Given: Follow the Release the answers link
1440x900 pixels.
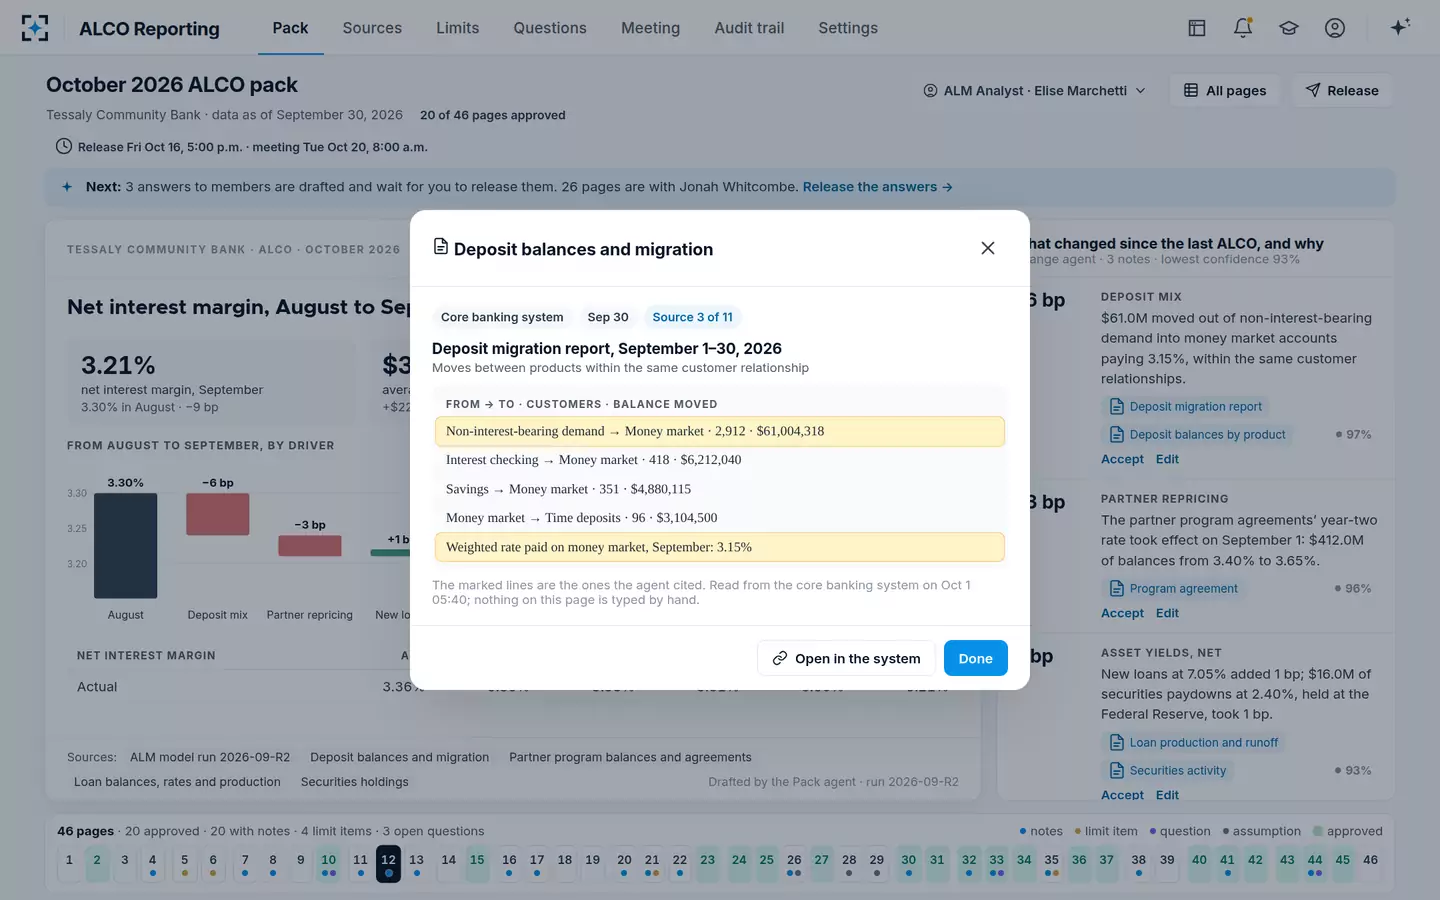Looking at the screenshot, I should point(877,187).
